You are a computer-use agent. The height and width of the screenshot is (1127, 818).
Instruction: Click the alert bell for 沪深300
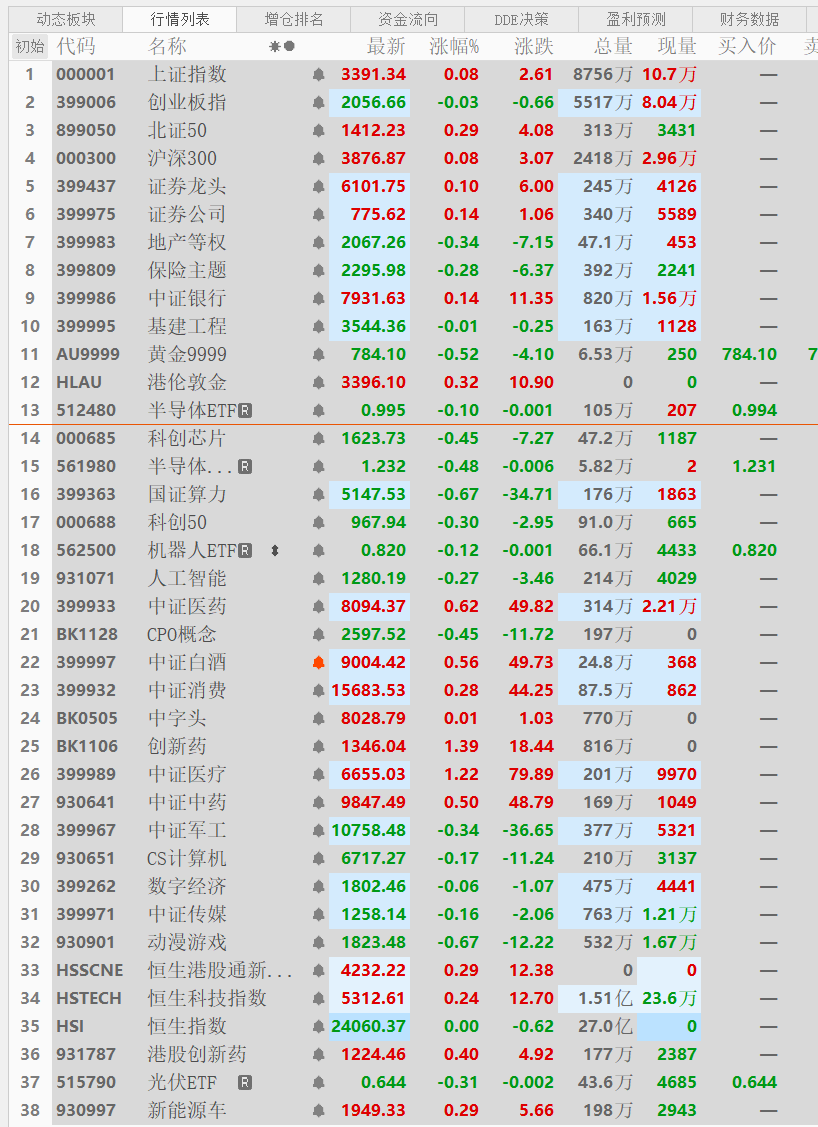click(x=318, y=158)
